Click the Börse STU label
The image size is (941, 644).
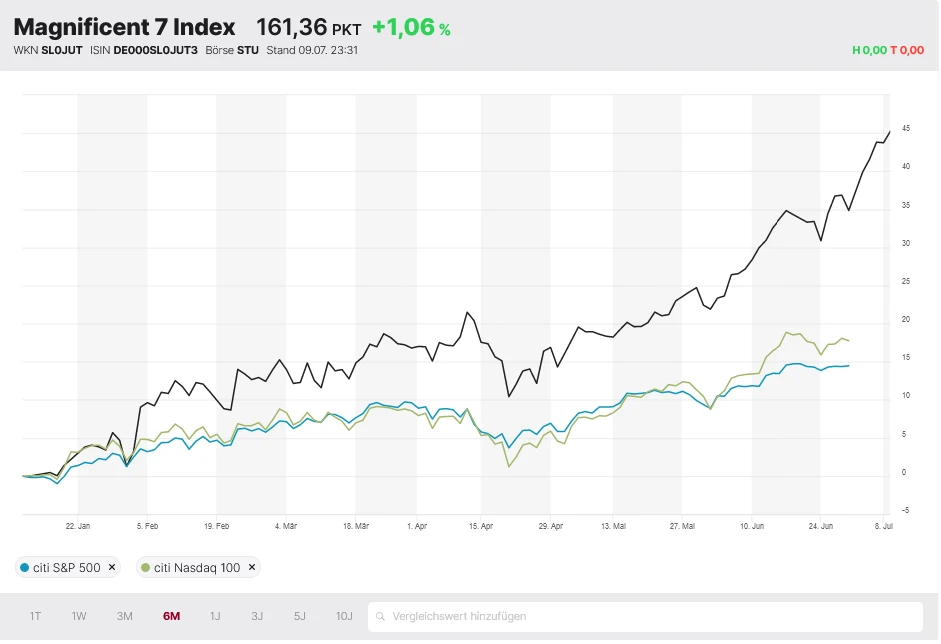[231, 48]
